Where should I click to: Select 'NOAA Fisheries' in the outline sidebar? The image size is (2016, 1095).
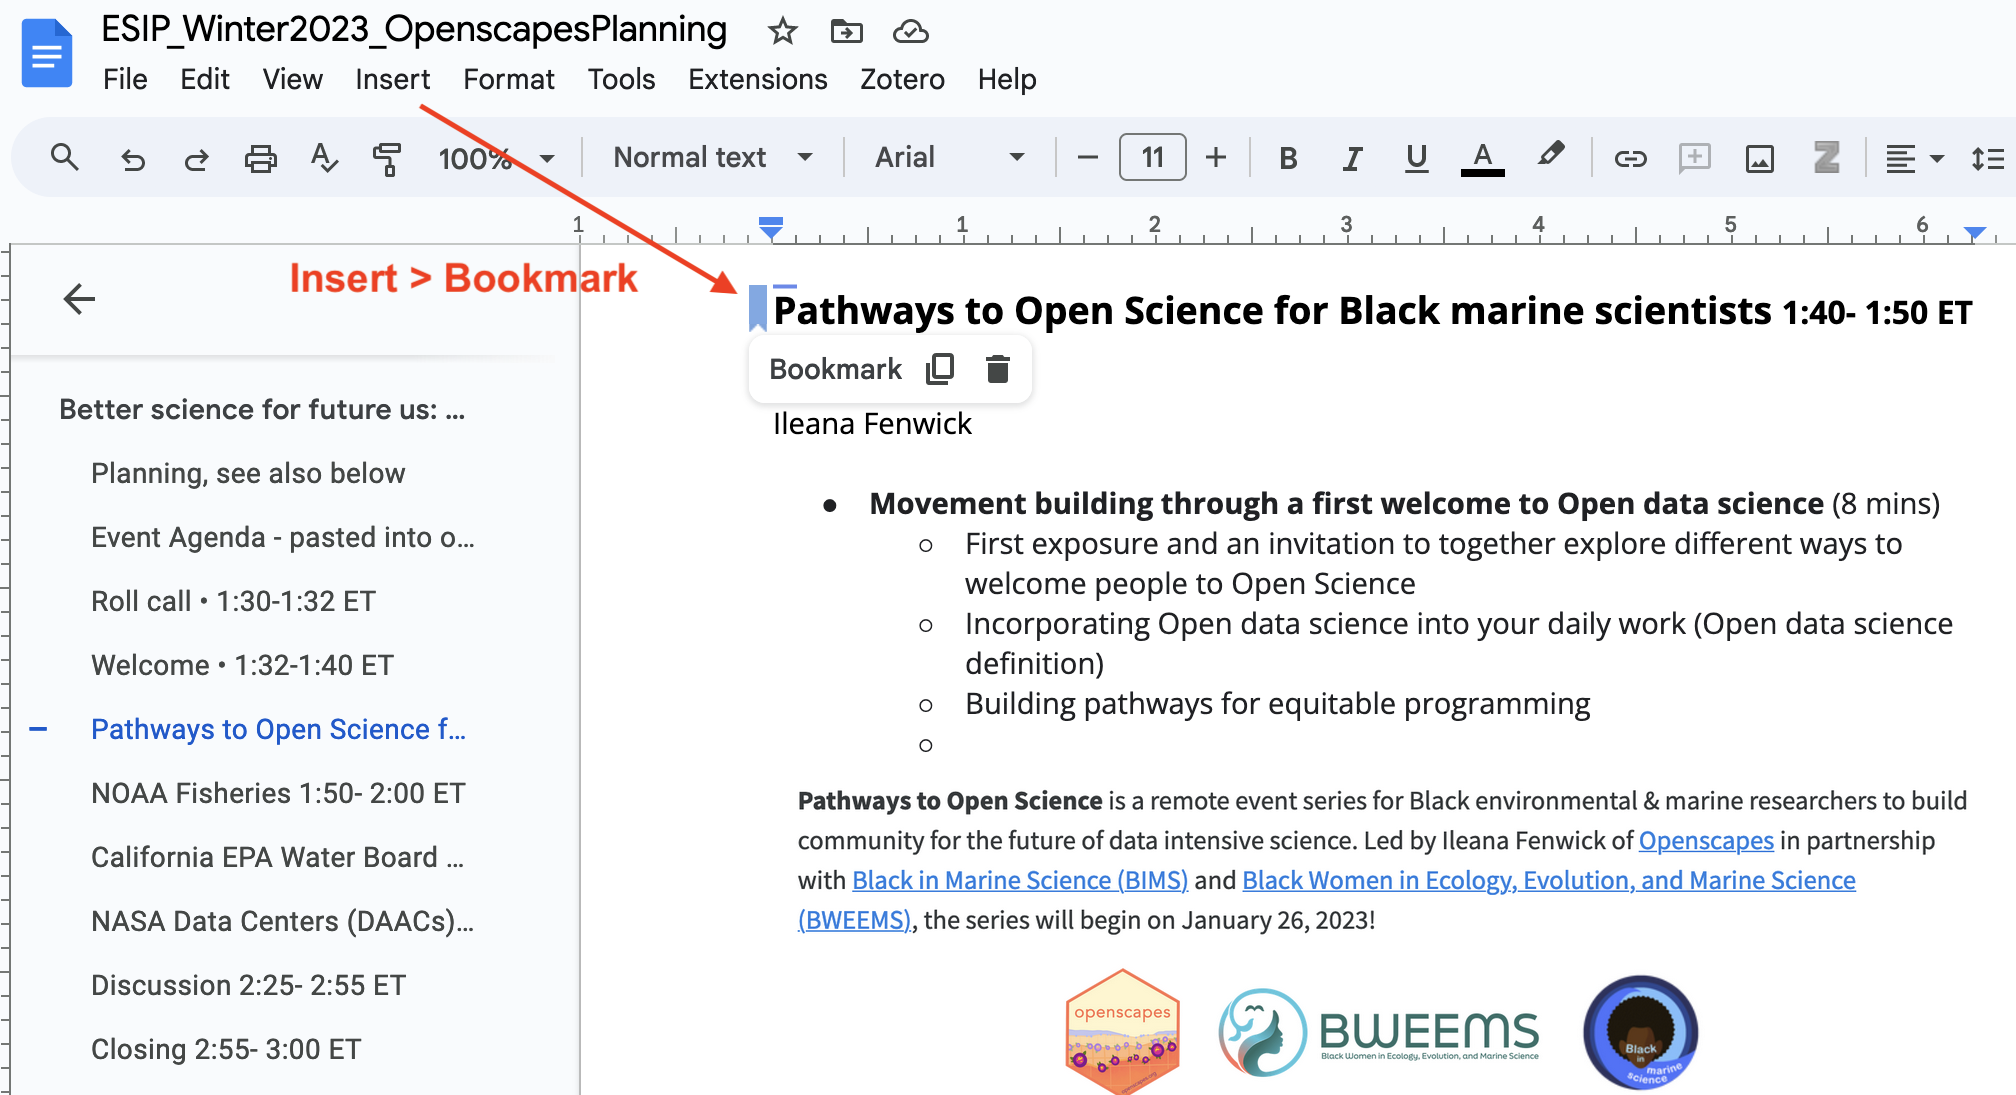pyautogui.click(x=277, y=792)
